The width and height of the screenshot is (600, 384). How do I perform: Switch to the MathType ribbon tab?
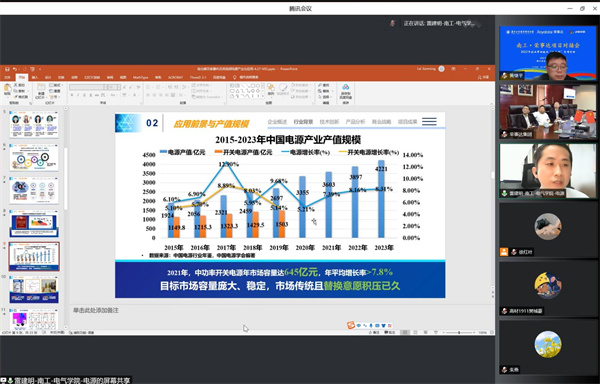140,77
